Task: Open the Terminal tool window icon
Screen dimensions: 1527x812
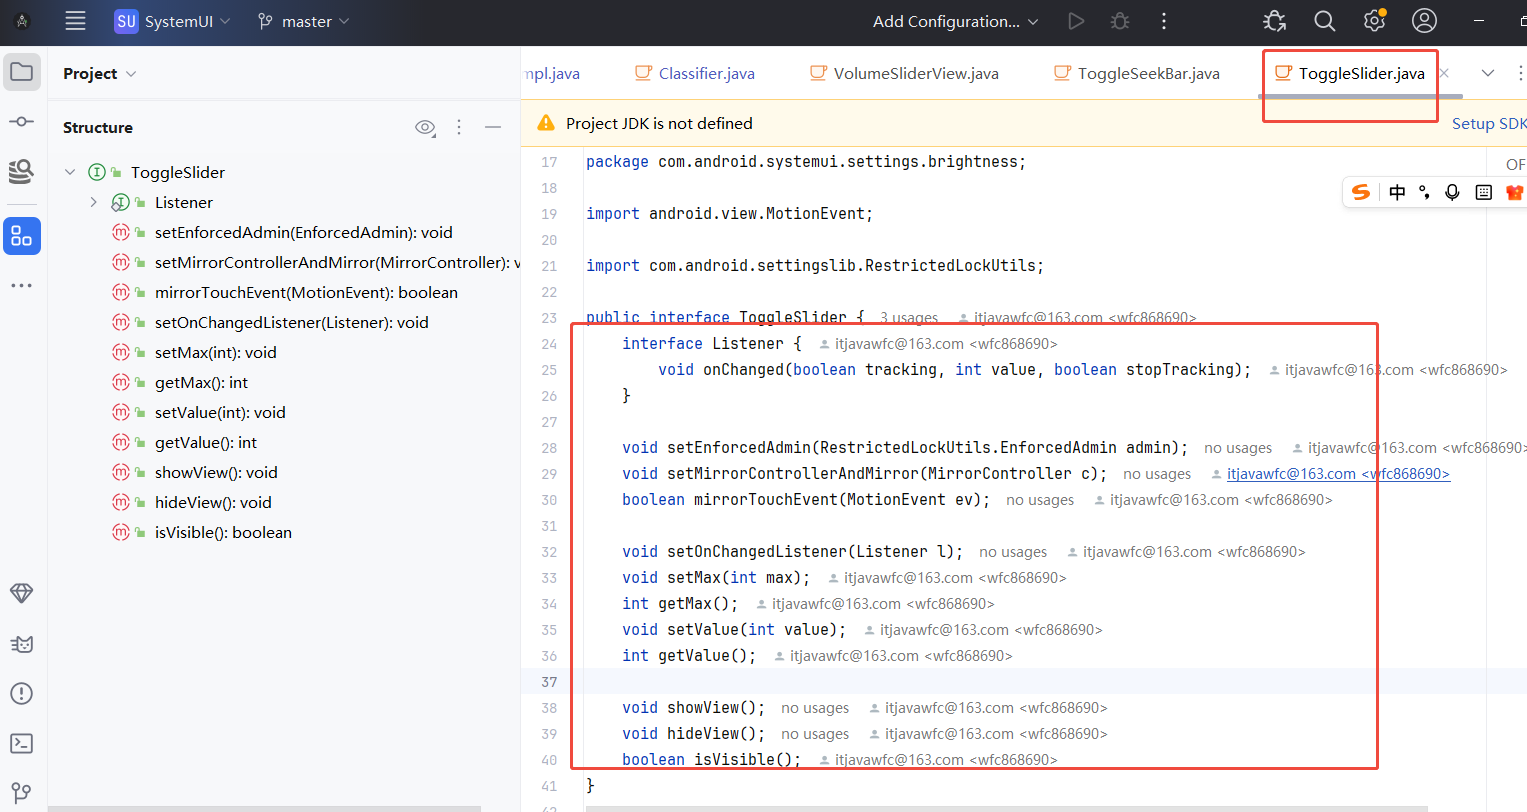Action: pyautogui.click(x=22, y=743)
